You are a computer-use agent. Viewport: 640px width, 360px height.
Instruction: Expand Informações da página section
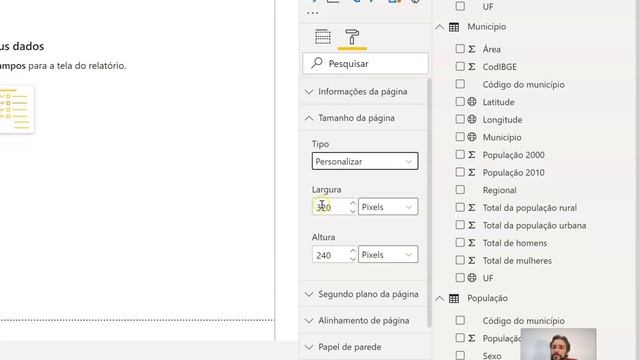tap(365, 92)
